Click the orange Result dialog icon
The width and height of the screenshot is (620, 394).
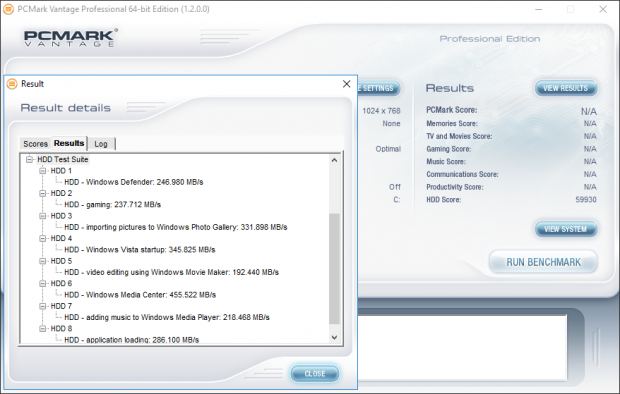click(12, 84)
